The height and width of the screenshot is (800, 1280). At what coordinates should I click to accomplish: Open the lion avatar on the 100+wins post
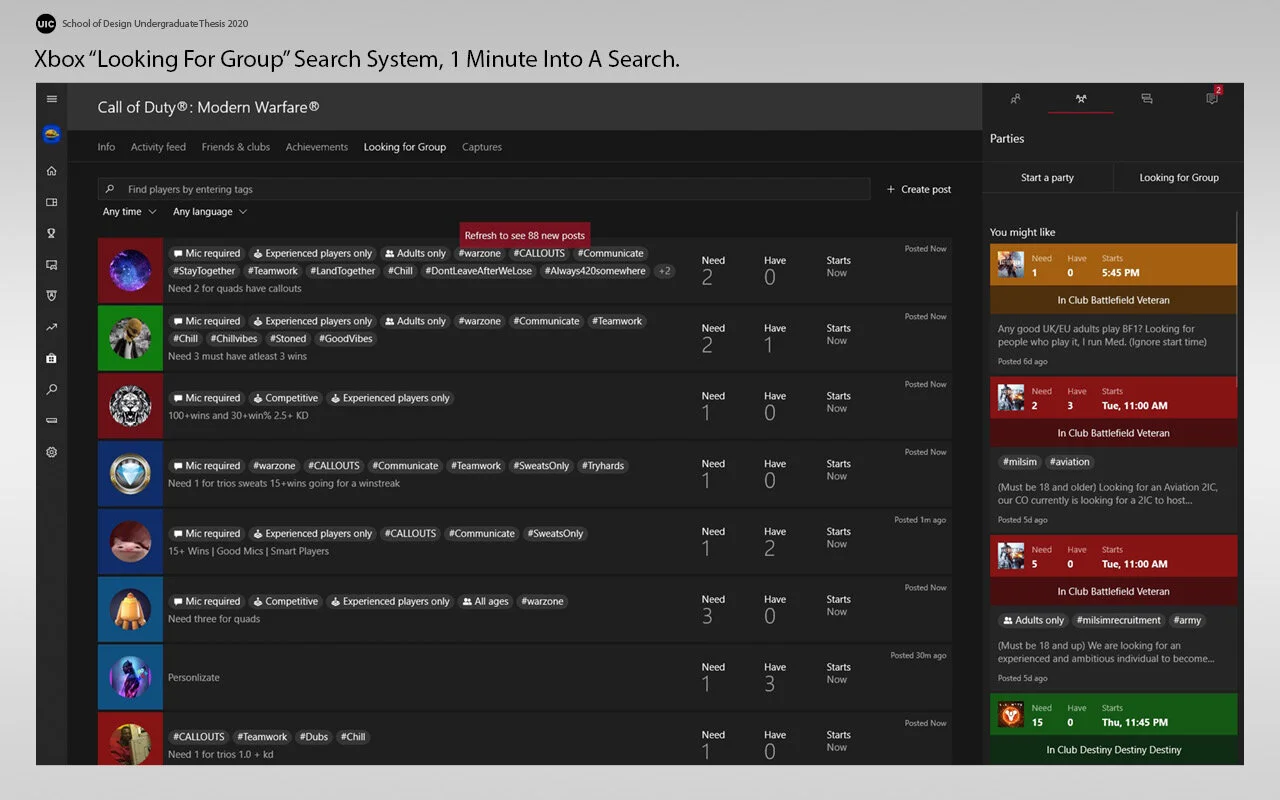click(130, 406)
